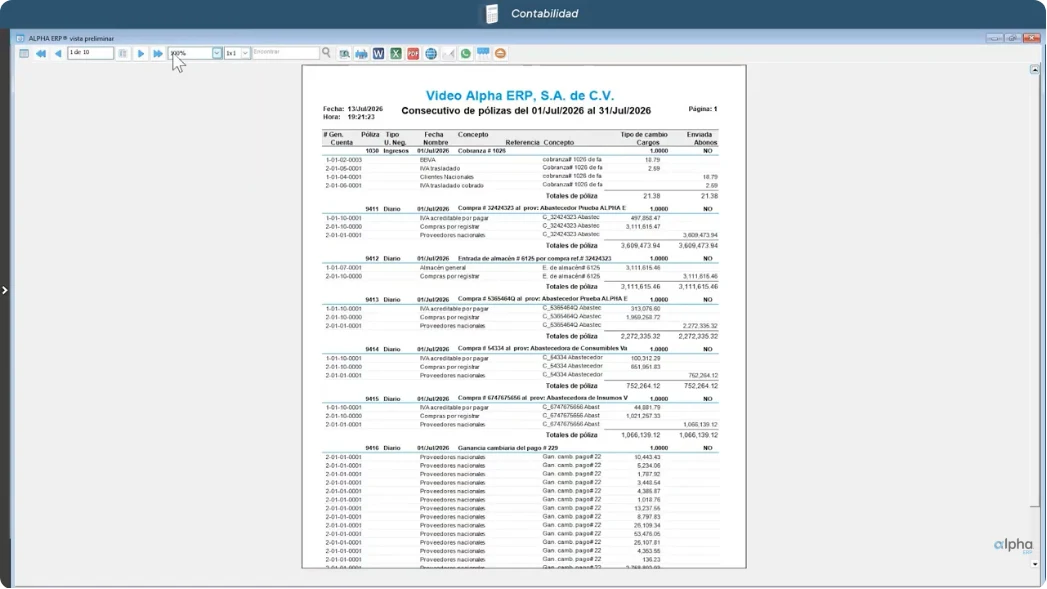The width and height of the screenshot is (1047, 589).
Task: Click the page number field "1 de 10"
Action: click(x=90, y=53)
